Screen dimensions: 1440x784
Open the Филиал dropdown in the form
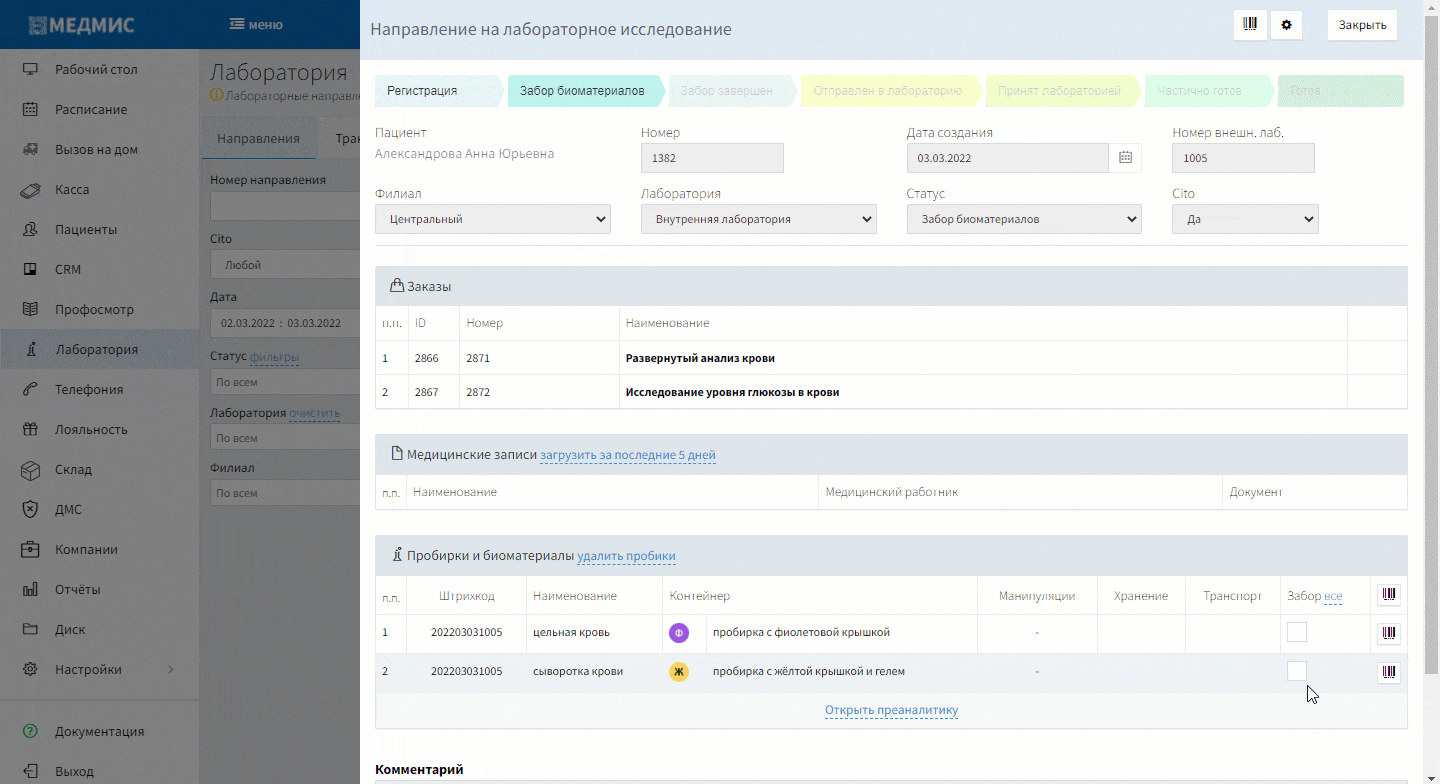[x=493, y=219]
